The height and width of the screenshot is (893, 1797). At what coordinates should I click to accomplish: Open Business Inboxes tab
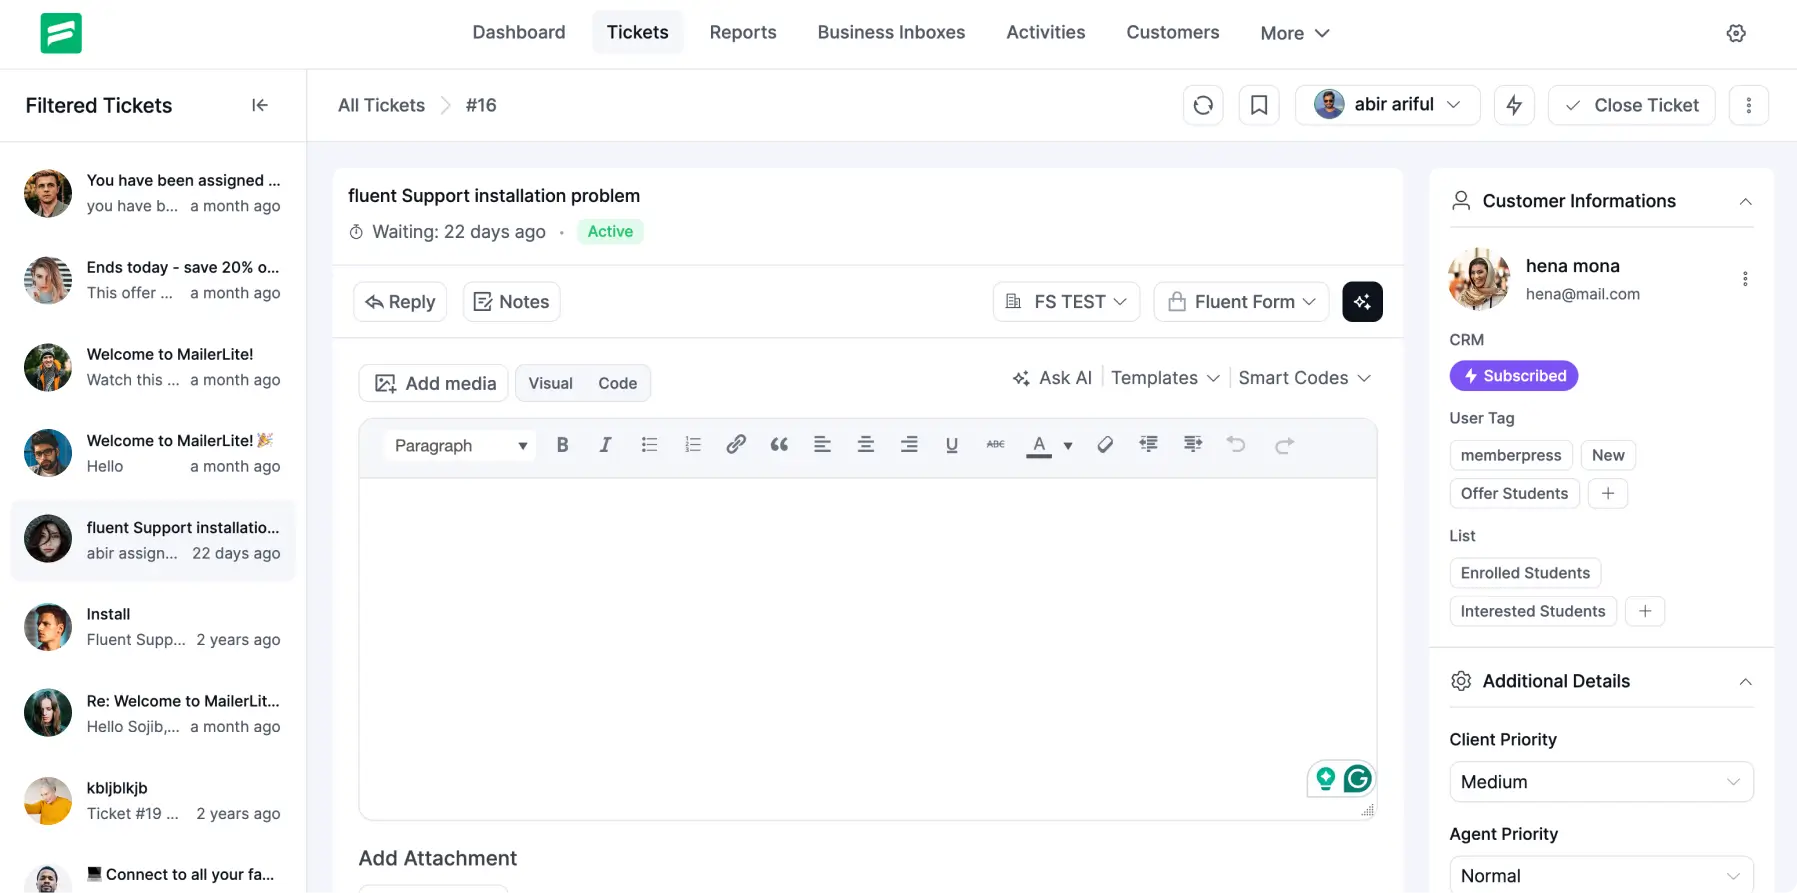pyautogui.click(x=891, y=32)
